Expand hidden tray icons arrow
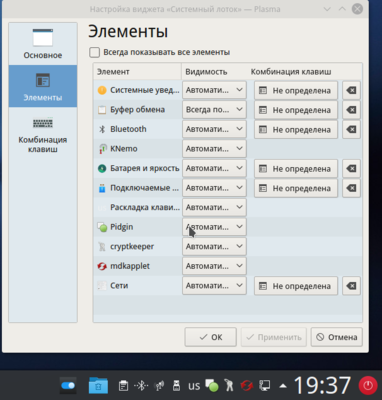The height and width of the screenshot is (400, 382). click(x=283, y=386)
